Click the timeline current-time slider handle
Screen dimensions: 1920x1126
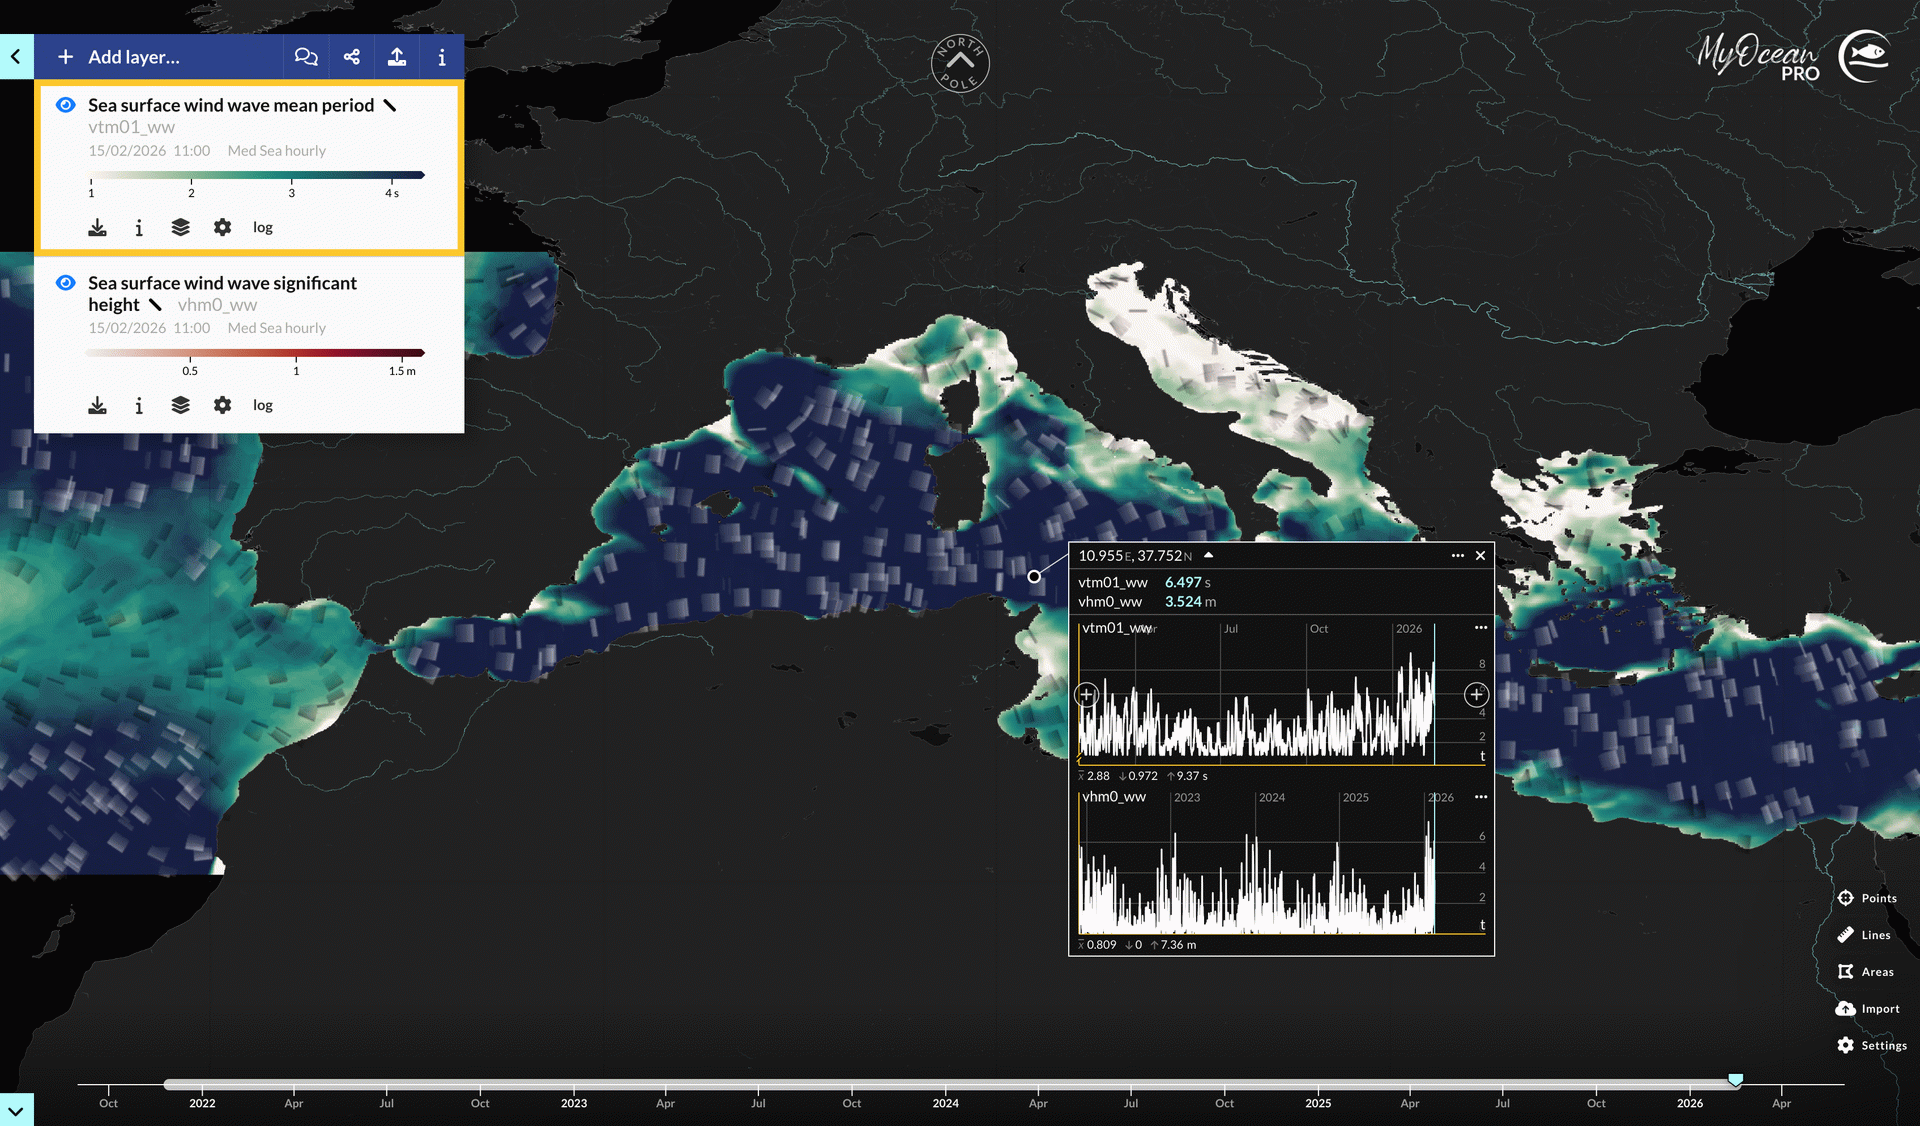(x=1736, y=1080)
